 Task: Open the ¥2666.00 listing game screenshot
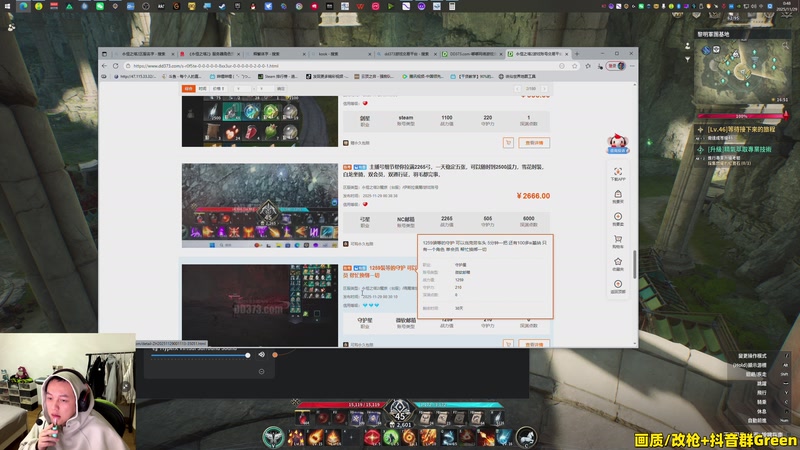pos(260,206)
